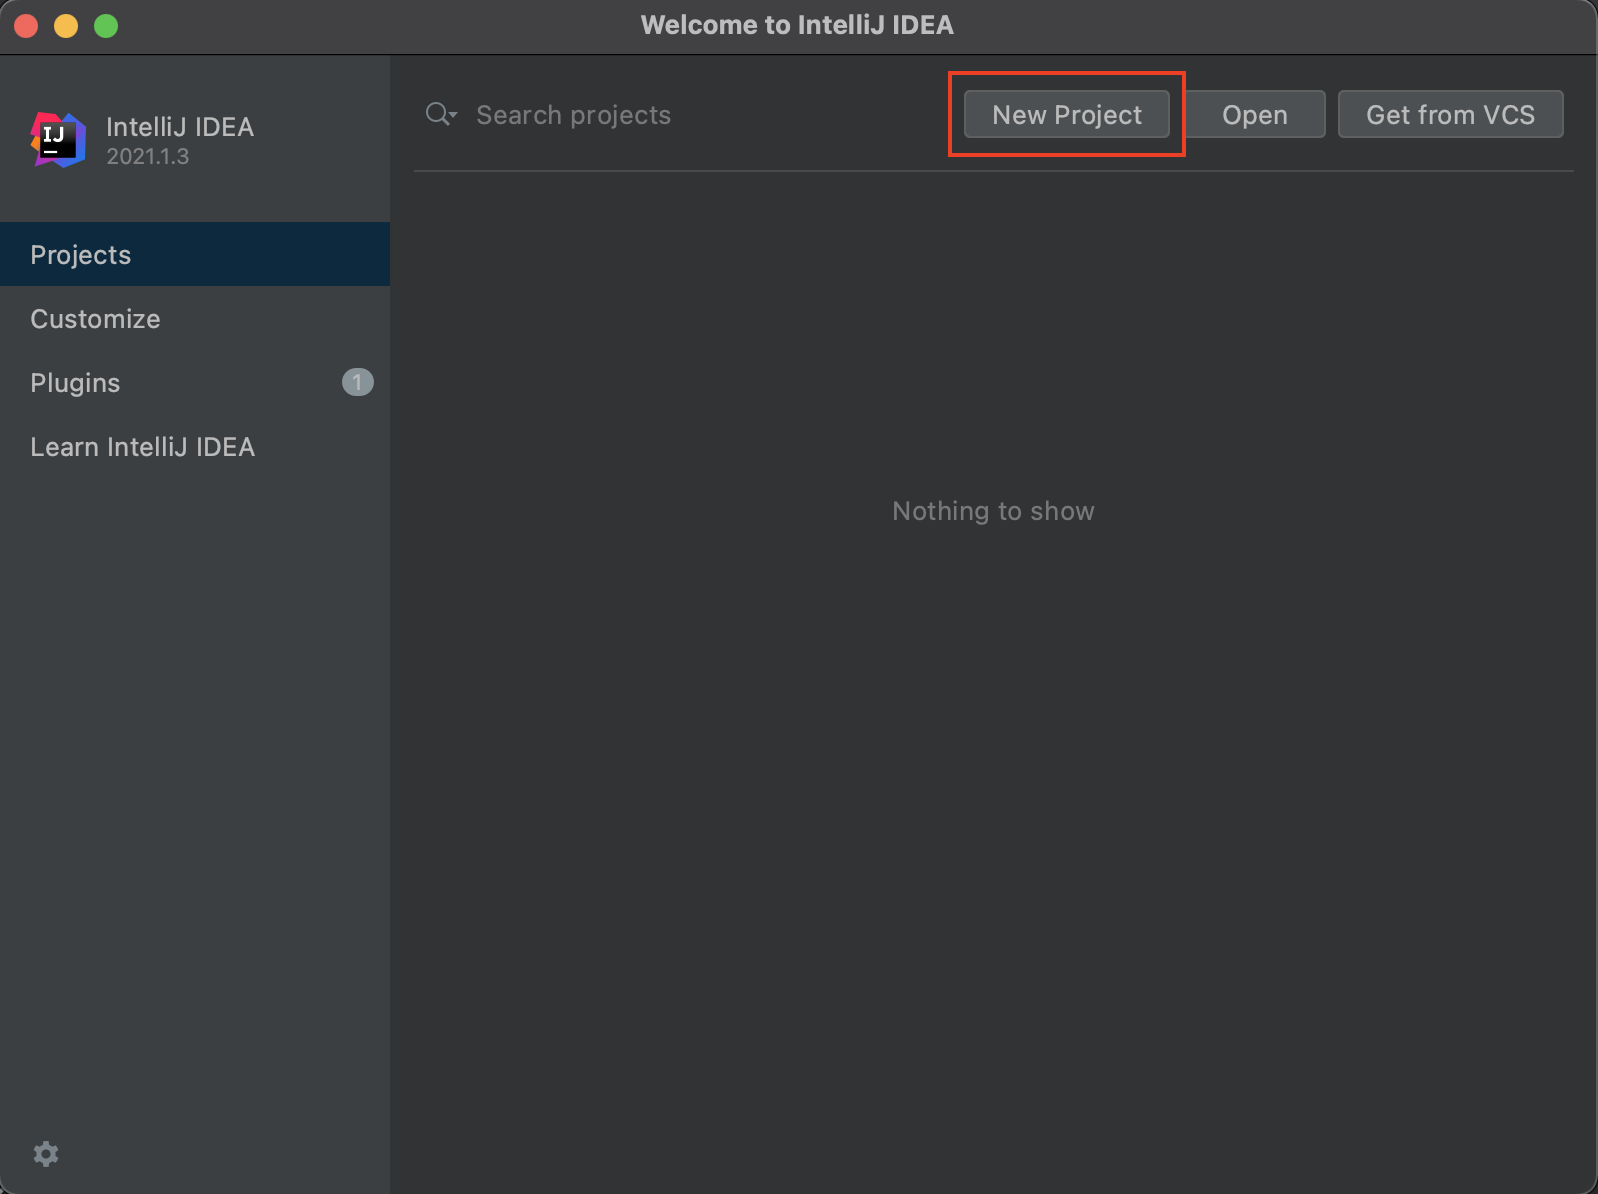Select the Projects tab in sidebar
The height and width of the screenshot is (1194, 1598).
tap(195, 254)
